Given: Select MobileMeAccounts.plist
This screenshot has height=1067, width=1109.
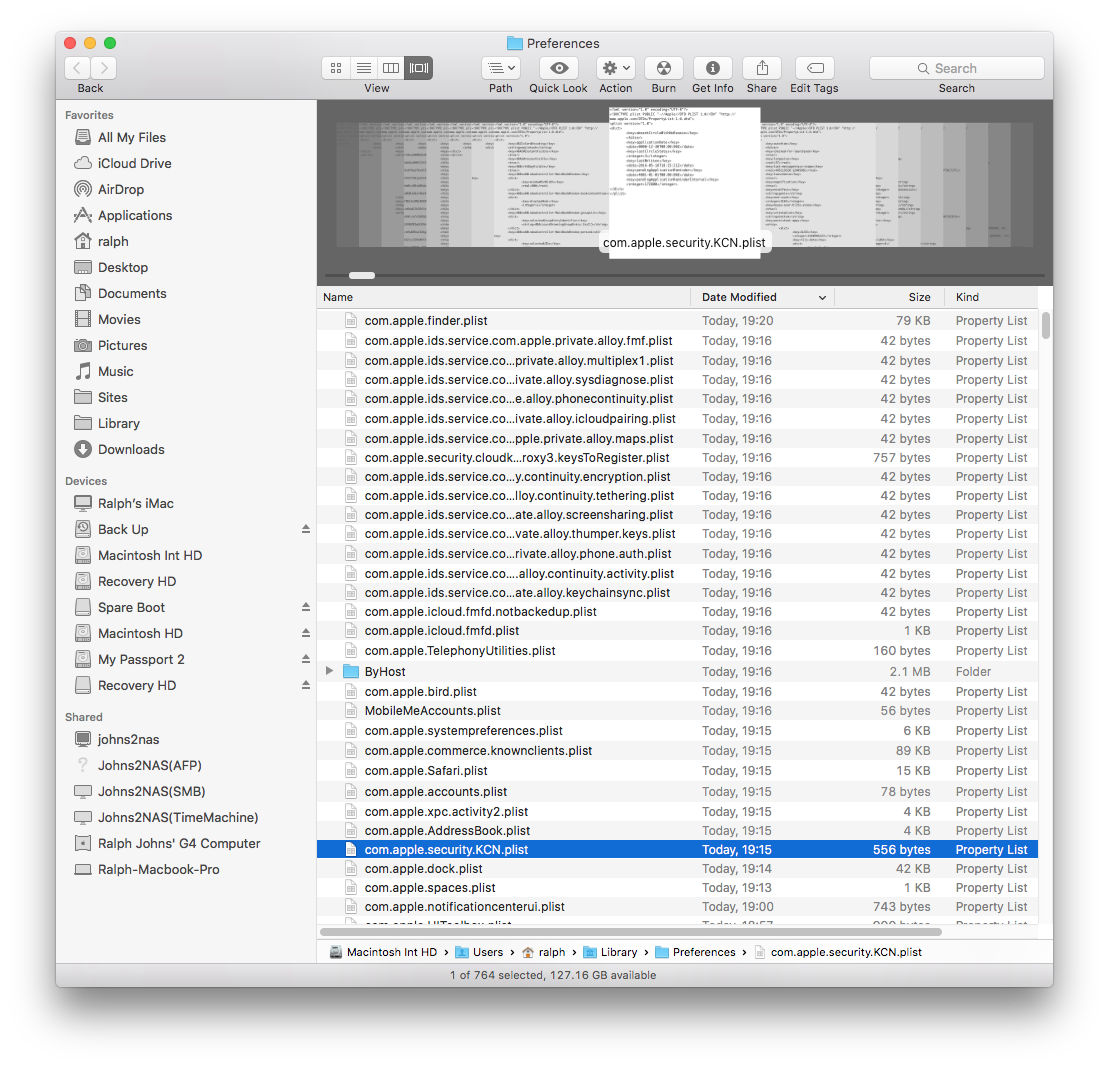Looking at the screenshot, I should pyautogui.click(x=678, y=711).
